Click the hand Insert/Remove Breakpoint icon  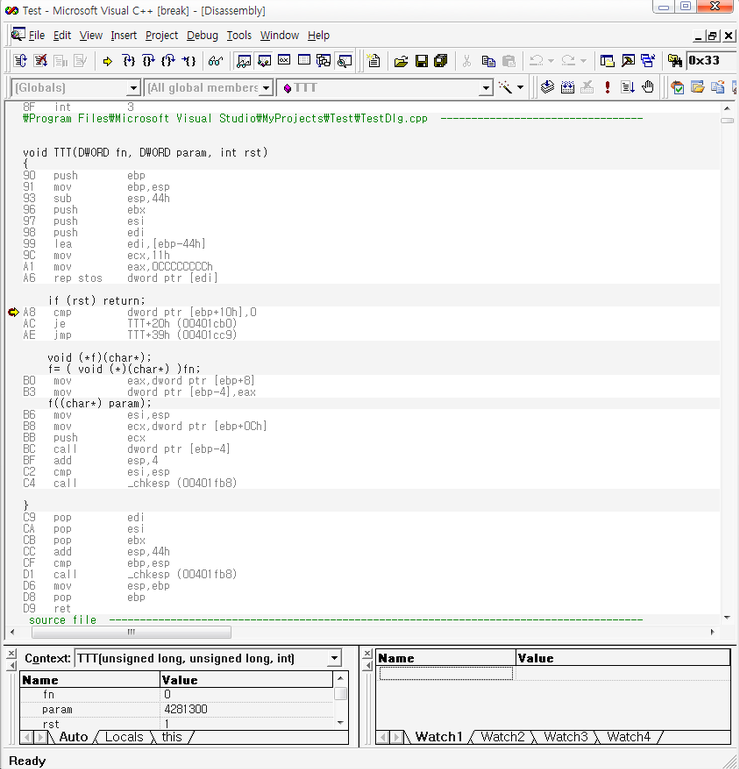point(648,88)
